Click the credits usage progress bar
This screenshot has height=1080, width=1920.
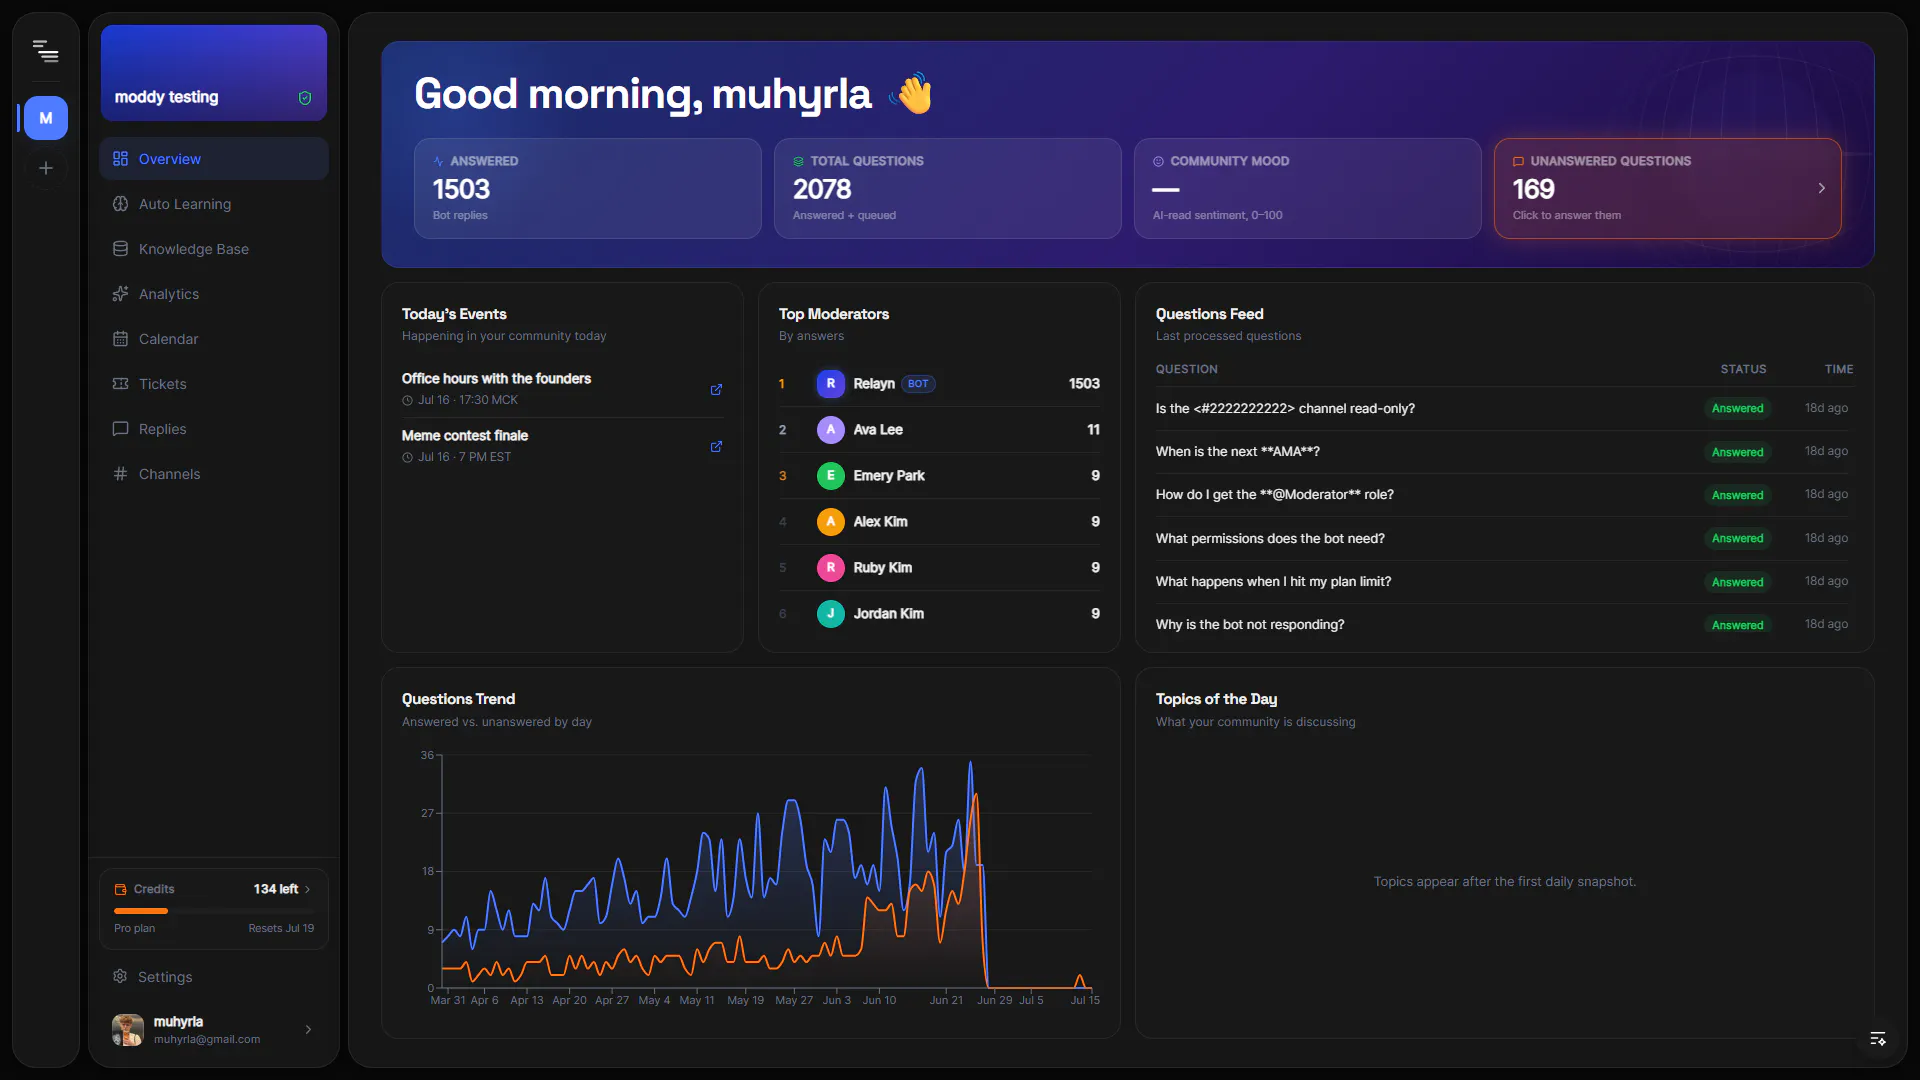214,911
